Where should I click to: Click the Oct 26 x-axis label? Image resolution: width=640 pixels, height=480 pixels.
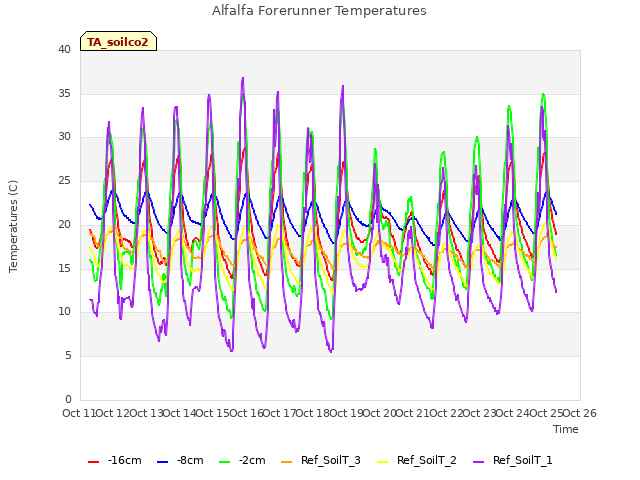pyautogui.click(x=580, y=413)
